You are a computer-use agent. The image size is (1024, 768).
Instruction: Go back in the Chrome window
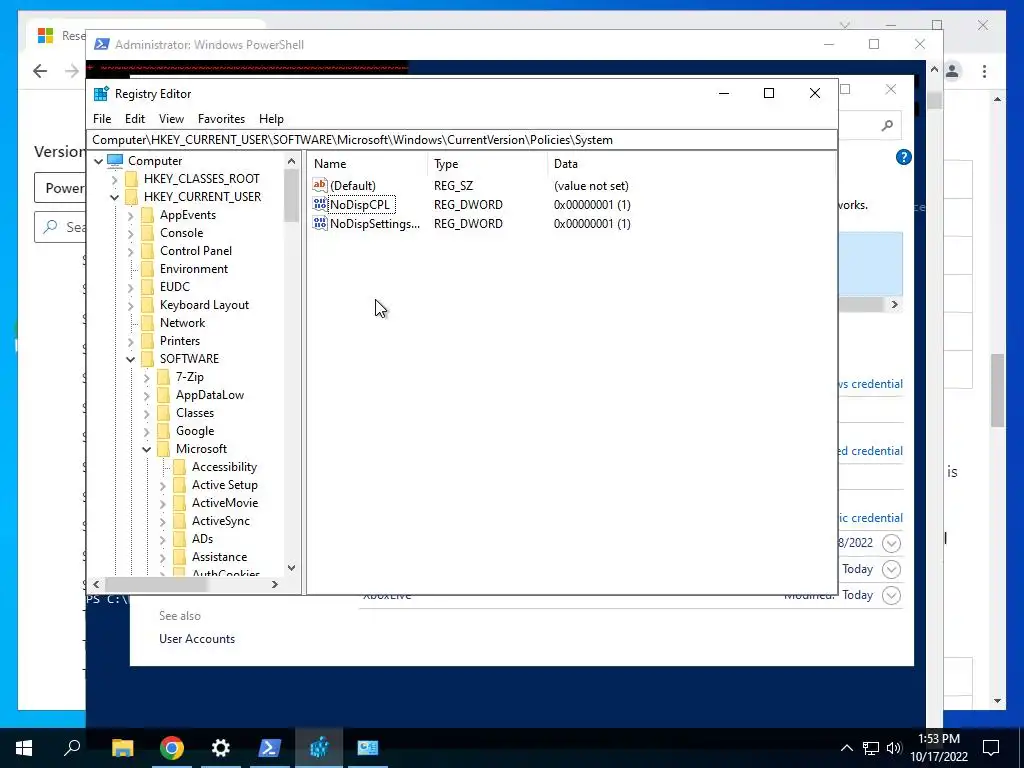pyautogui.click(x=40, y=71)
